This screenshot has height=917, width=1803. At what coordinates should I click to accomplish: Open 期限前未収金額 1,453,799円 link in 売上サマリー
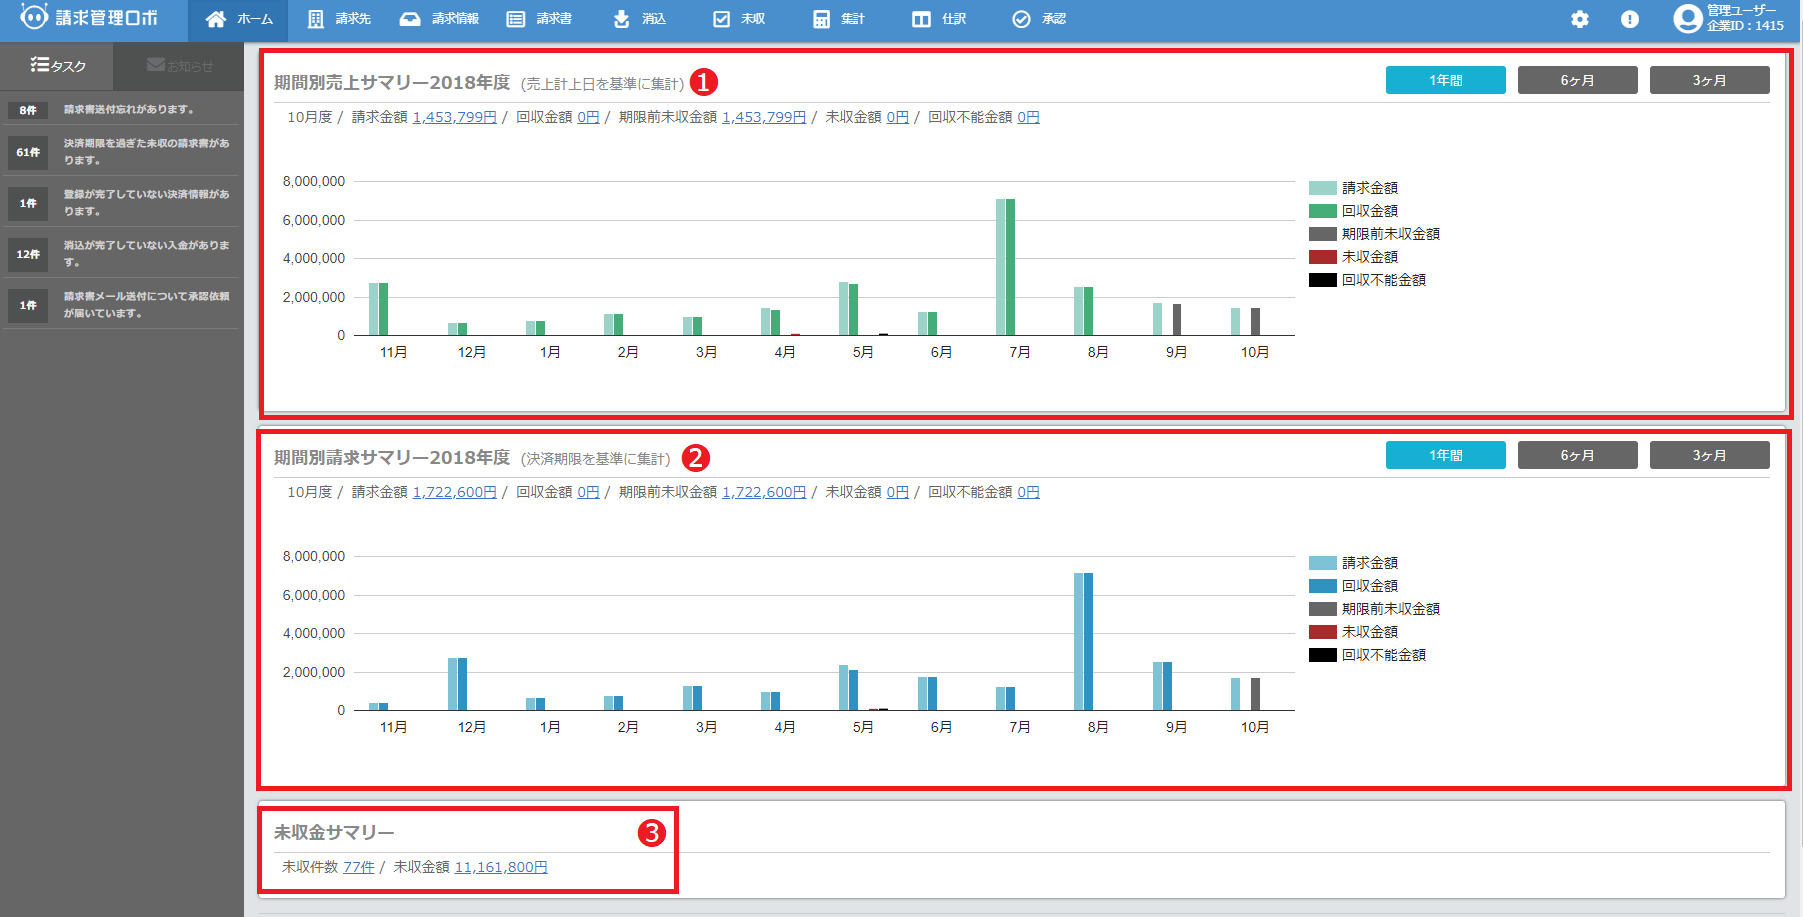pyautogui.click(x=764, y=117)
